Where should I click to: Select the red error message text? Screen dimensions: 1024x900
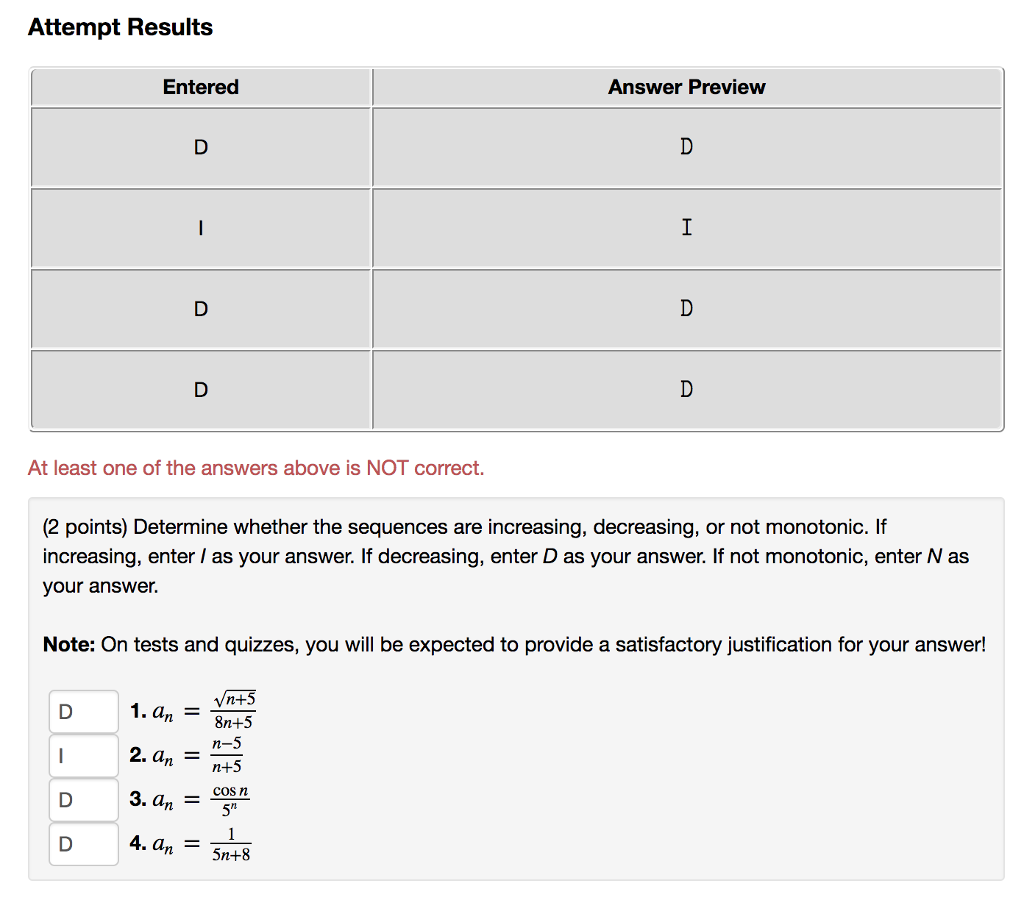(257, 467)
